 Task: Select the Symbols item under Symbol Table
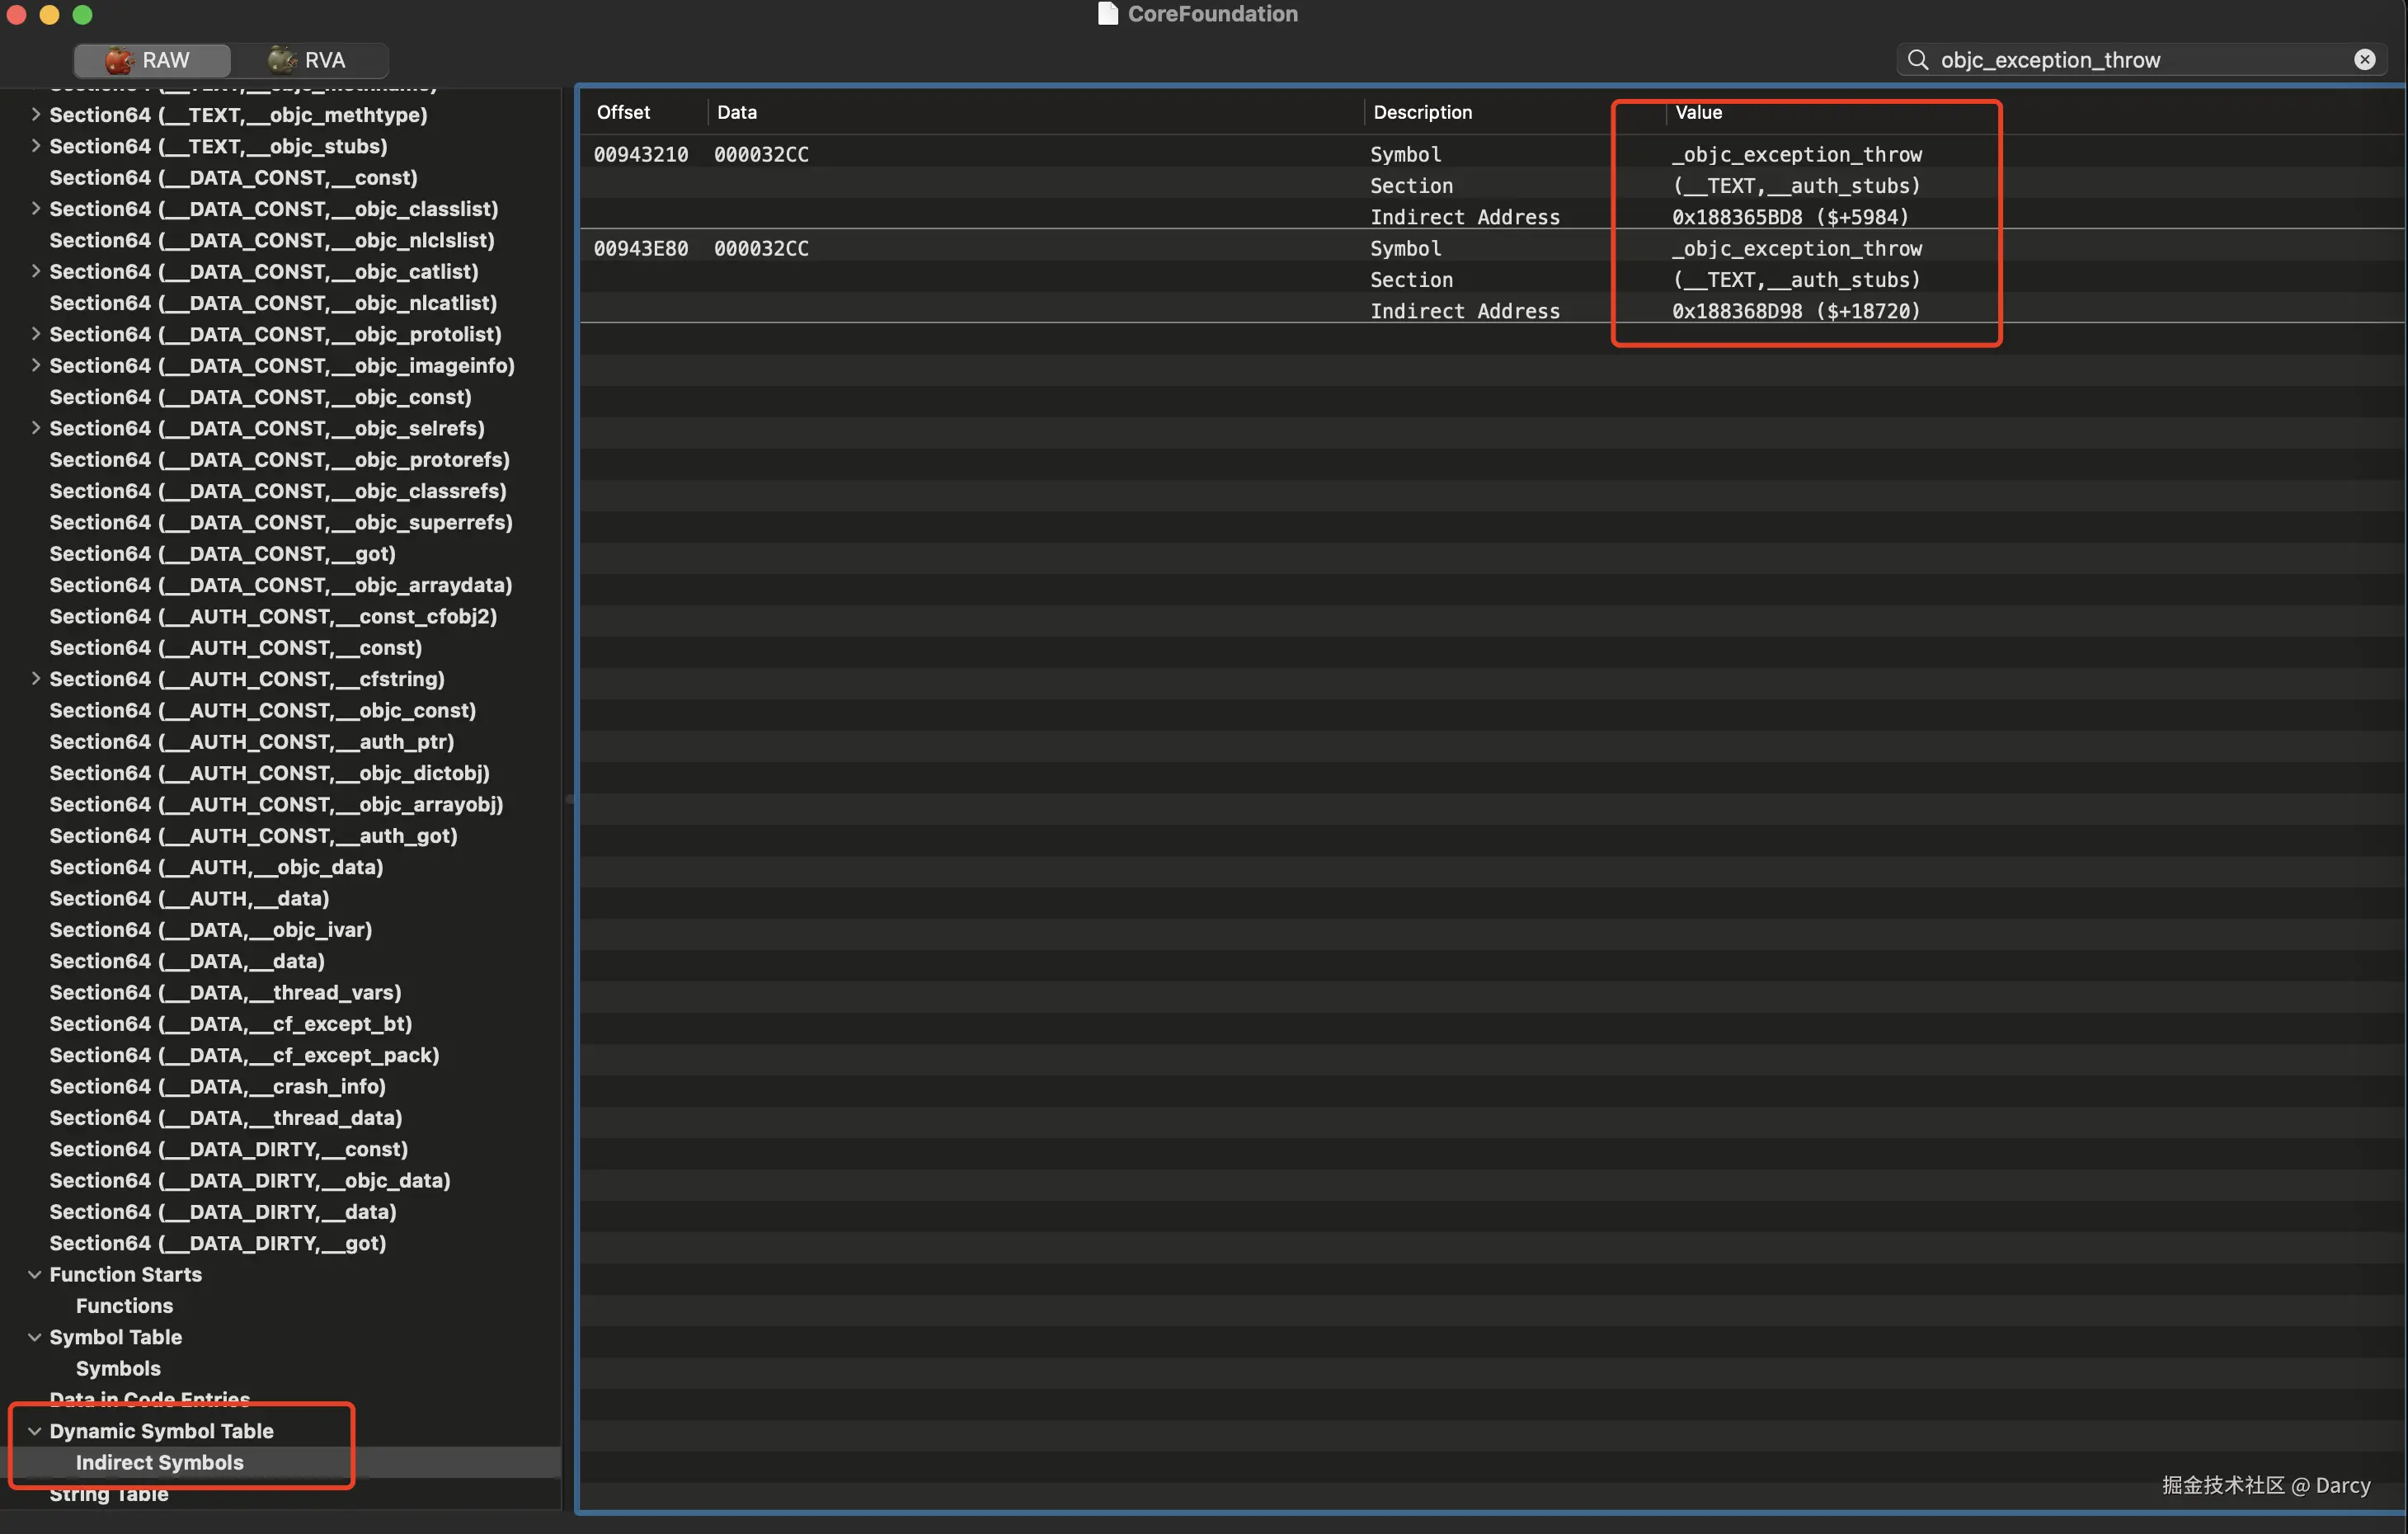click(x=118, y=1368)
